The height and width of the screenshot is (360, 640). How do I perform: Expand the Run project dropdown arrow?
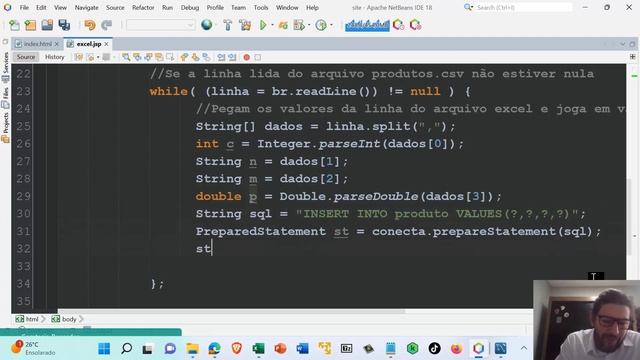pyautogui.click(x=272, y=25)
